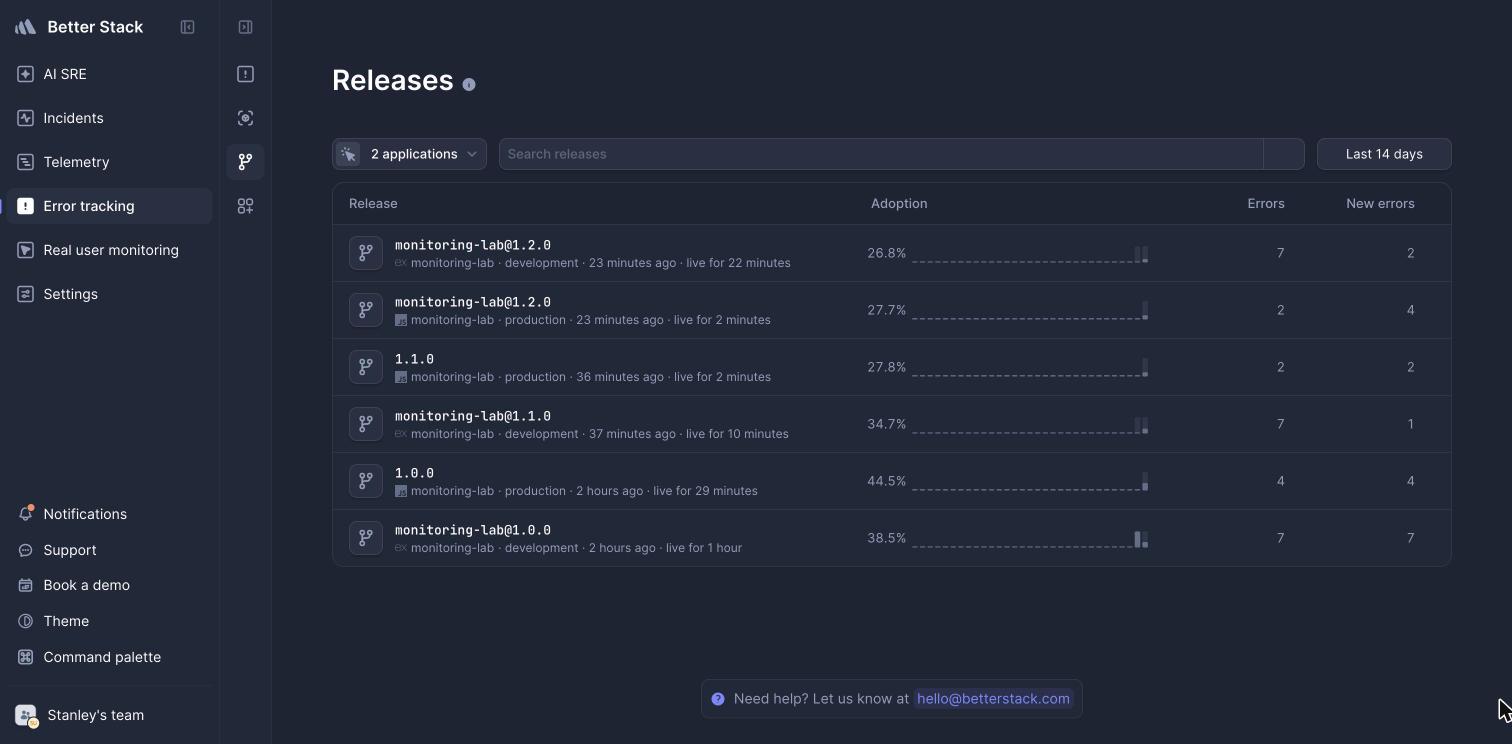Click the Adoption column header
The image size is (1512, 744).
coord(899,203)
